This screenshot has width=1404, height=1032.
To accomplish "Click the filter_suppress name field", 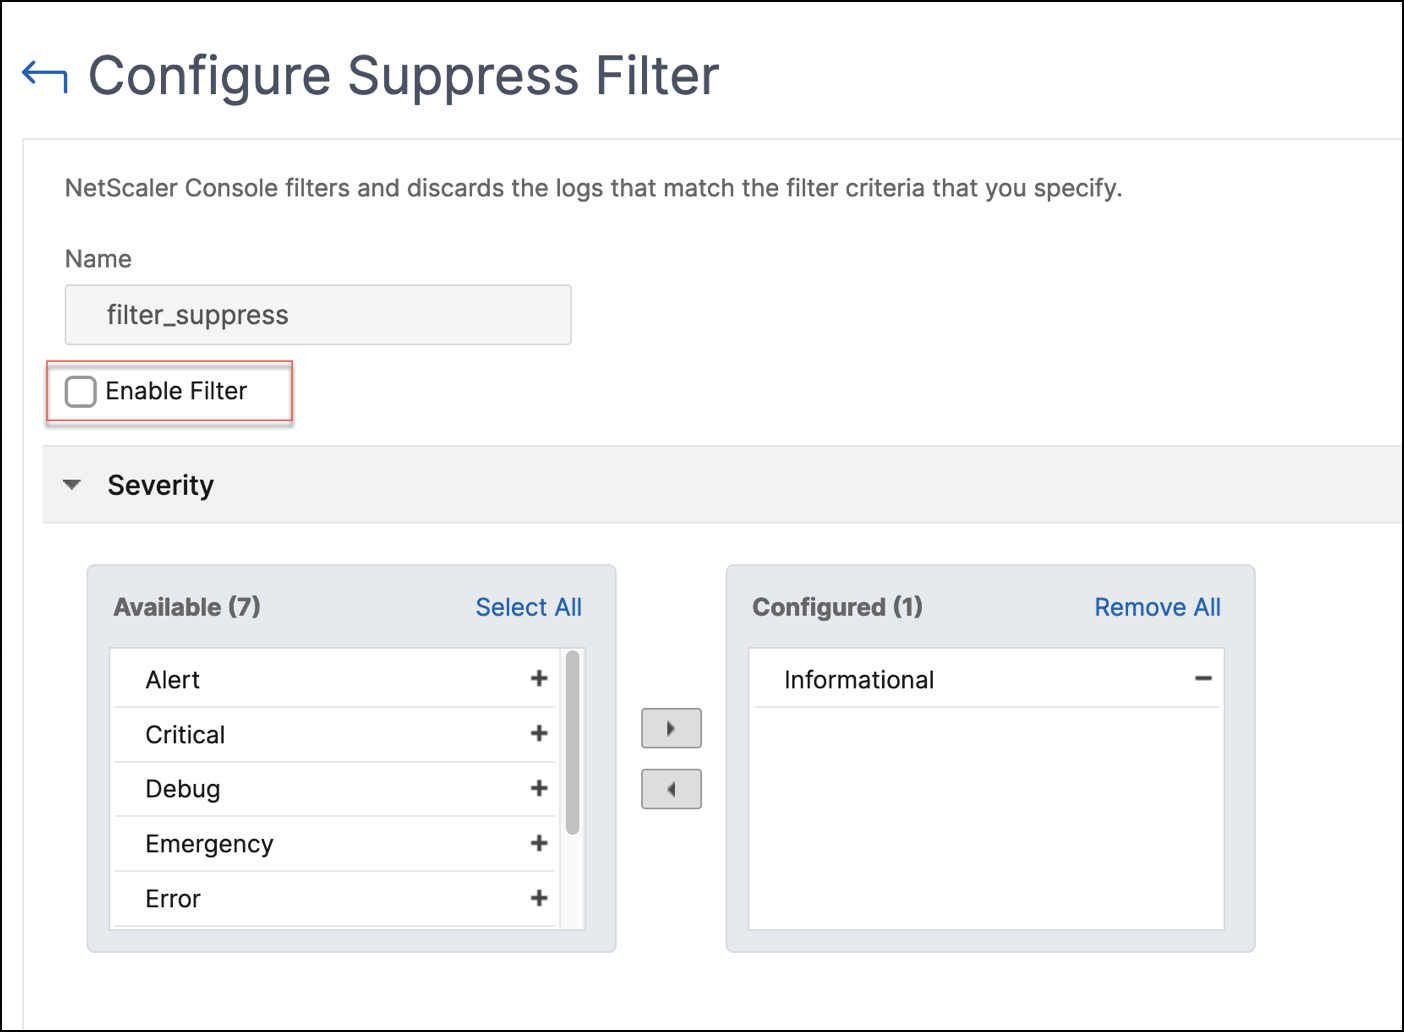I will (318, 315).
